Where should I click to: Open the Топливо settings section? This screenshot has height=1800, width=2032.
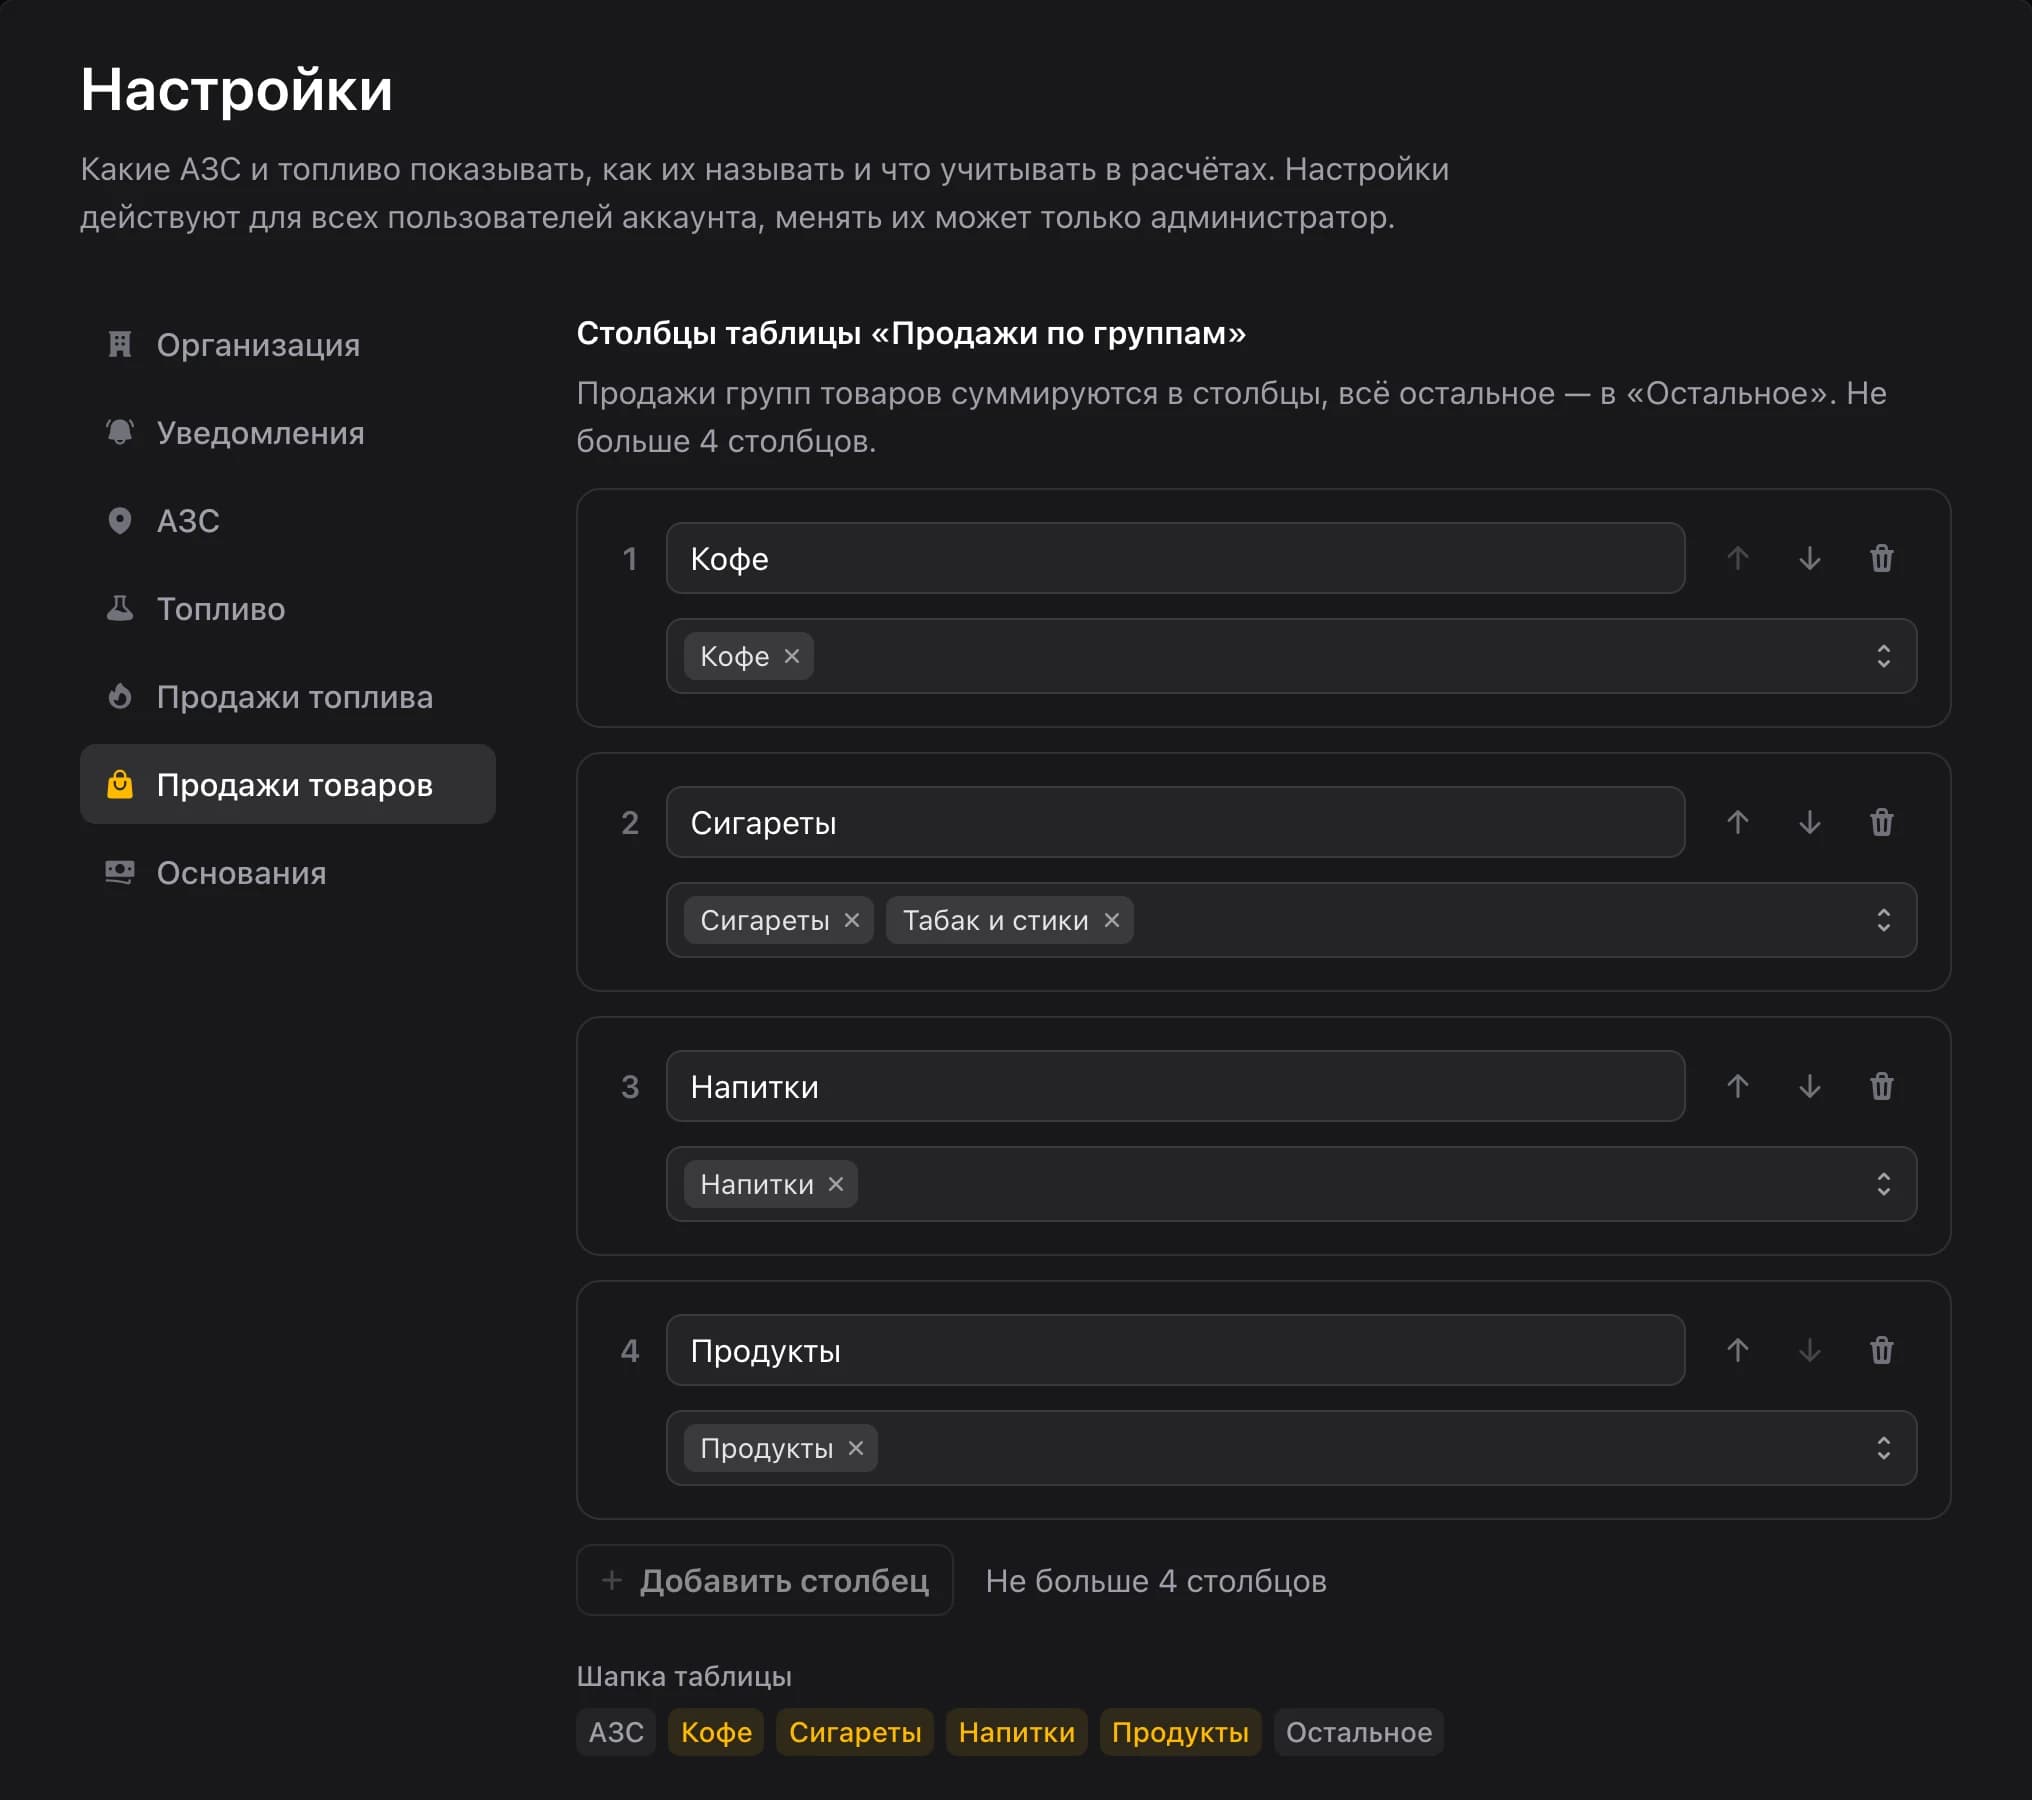tap(288, 608)
